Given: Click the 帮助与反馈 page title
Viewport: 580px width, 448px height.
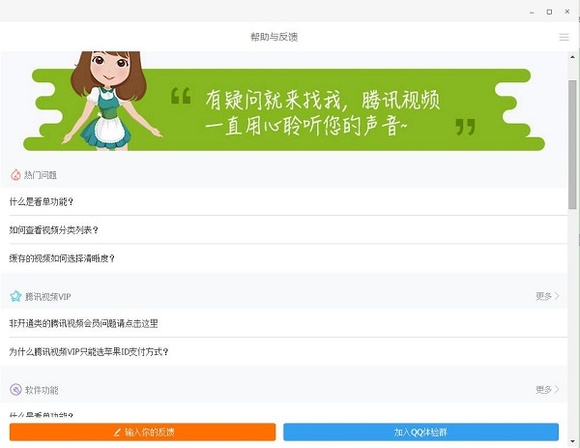Looking at the screenshot, I should pos(274,37).
